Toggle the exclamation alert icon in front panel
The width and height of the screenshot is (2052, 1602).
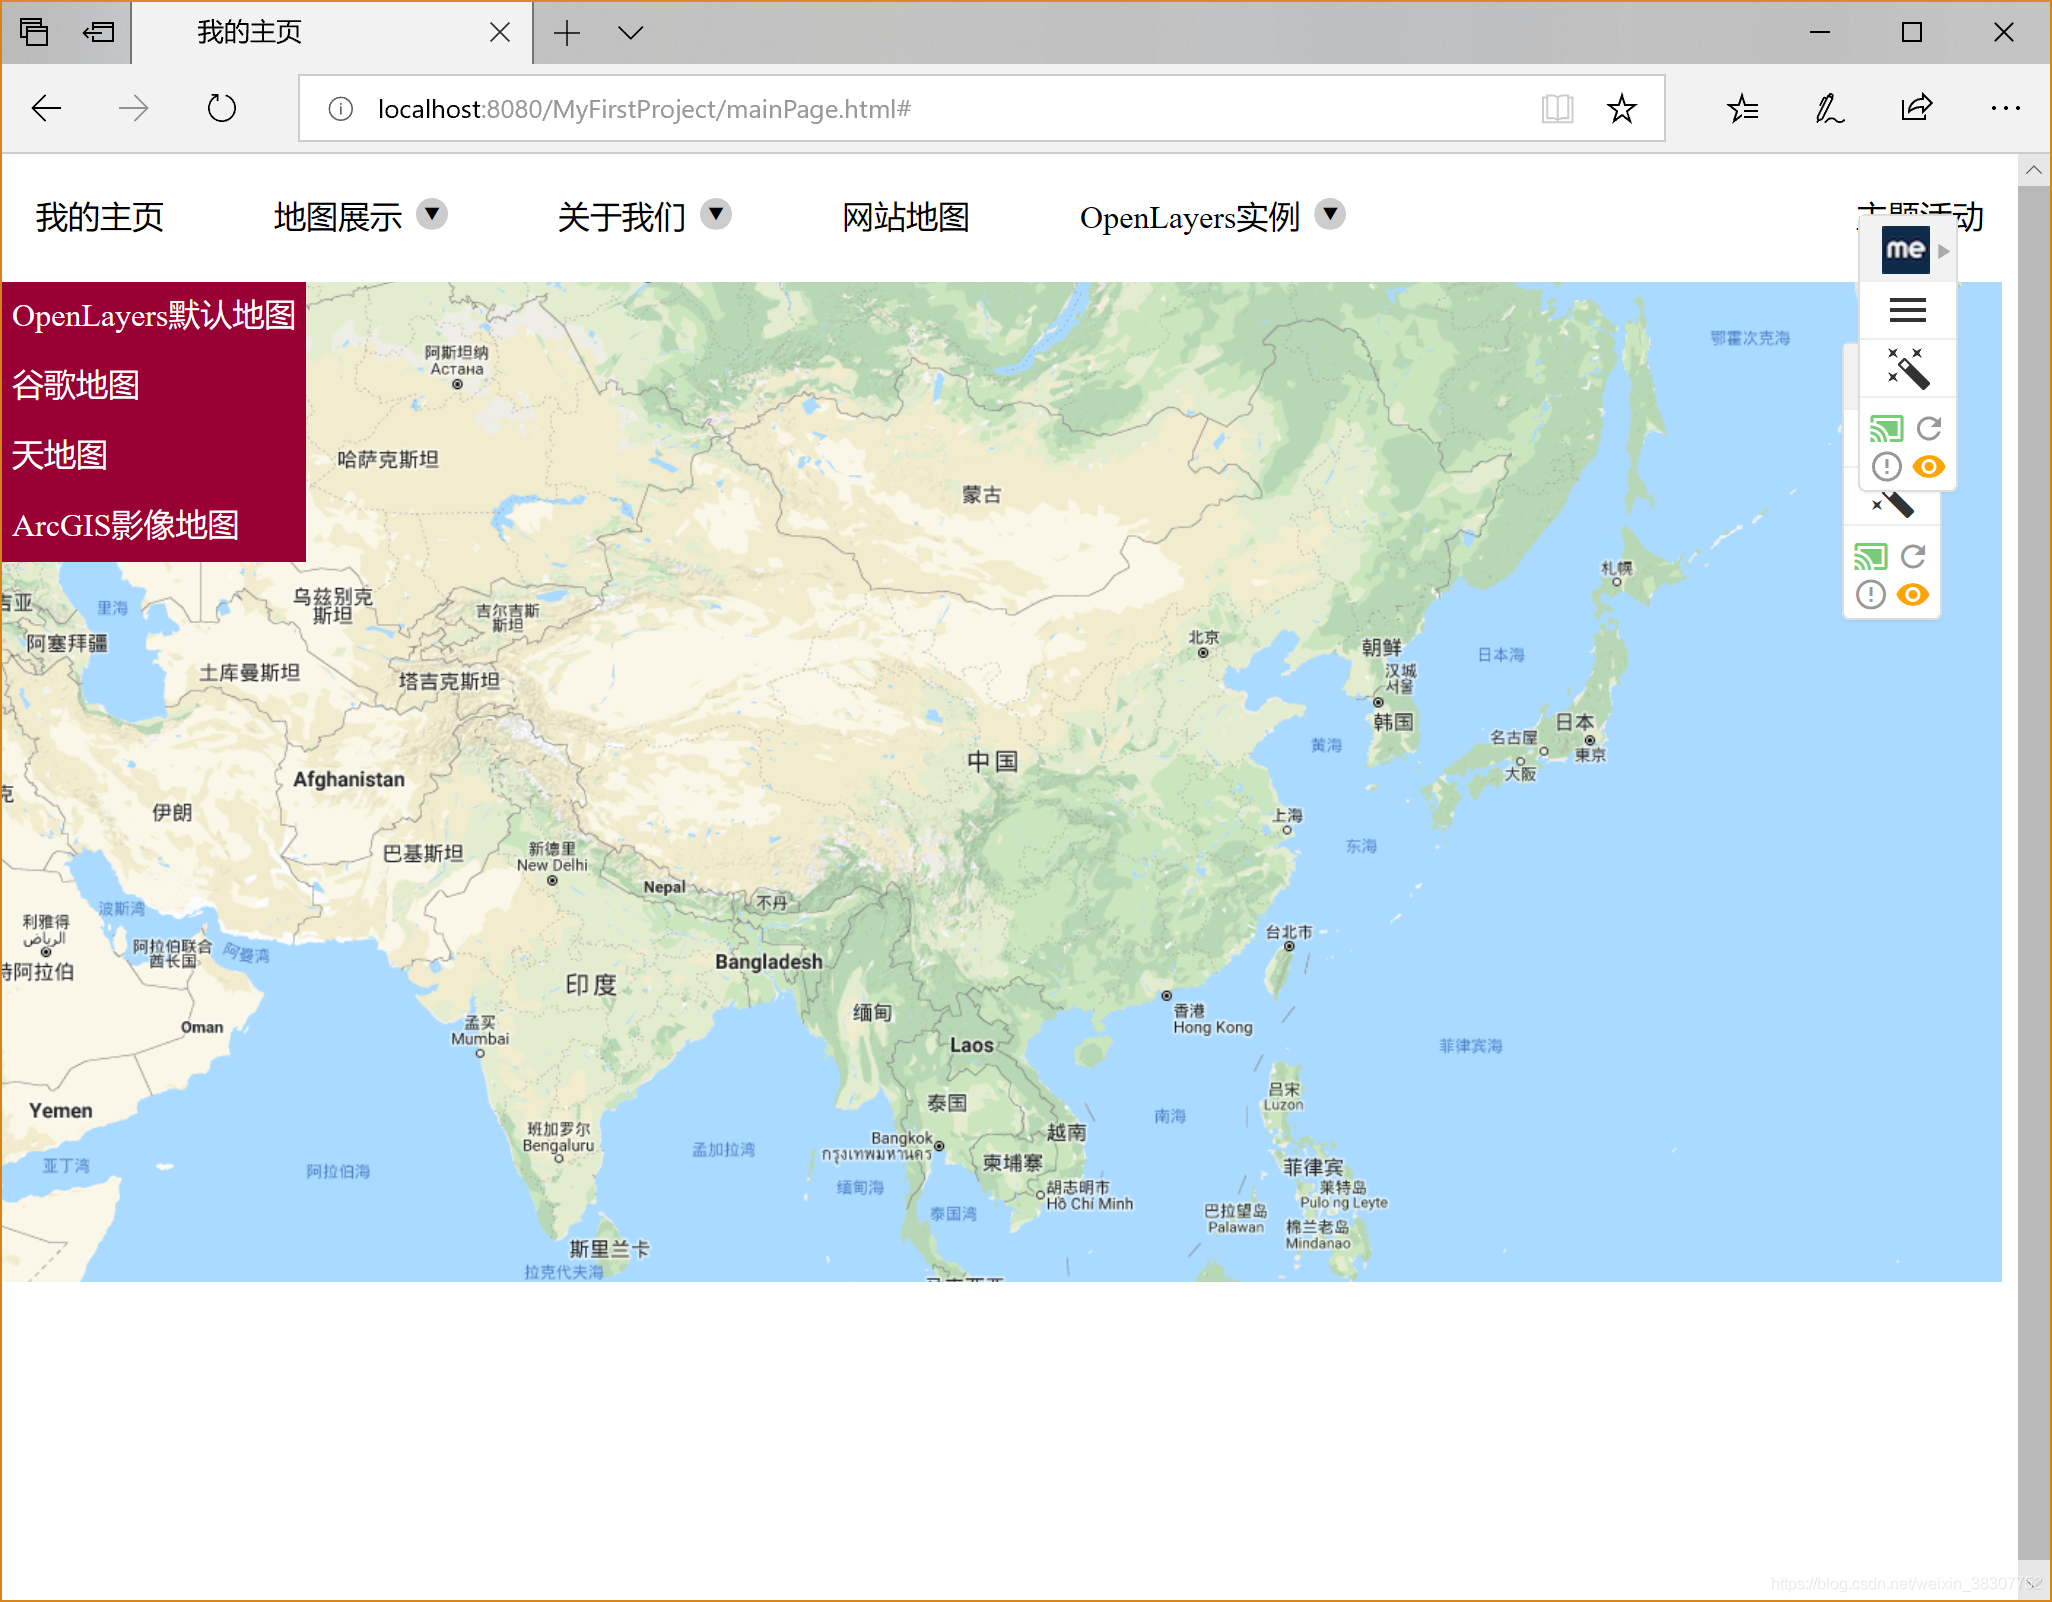pyautogui.click(x=1886, y=467)
